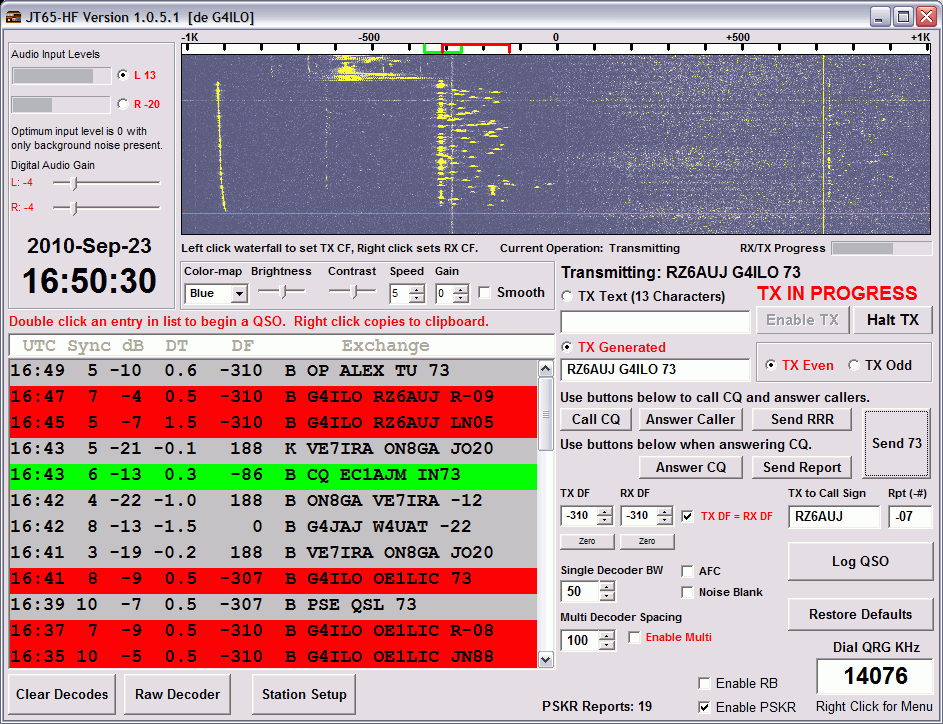Select the PSE QSL 73 row
943x724 pixels.
point(273,607)
